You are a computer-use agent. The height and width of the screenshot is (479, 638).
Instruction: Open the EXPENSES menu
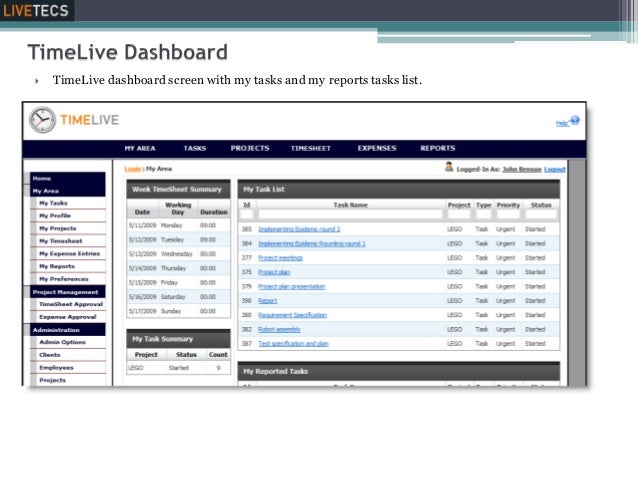[377, 148]
